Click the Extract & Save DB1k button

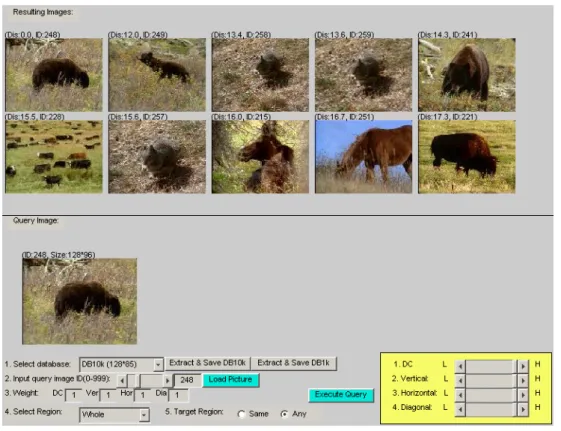point(293,363)
